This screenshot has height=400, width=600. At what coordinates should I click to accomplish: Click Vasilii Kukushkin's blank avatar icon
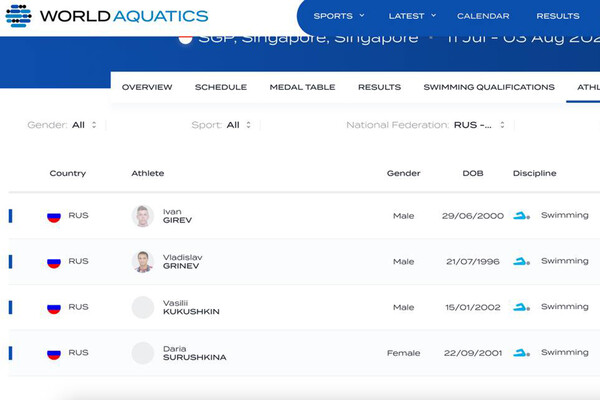click(143, 307)
